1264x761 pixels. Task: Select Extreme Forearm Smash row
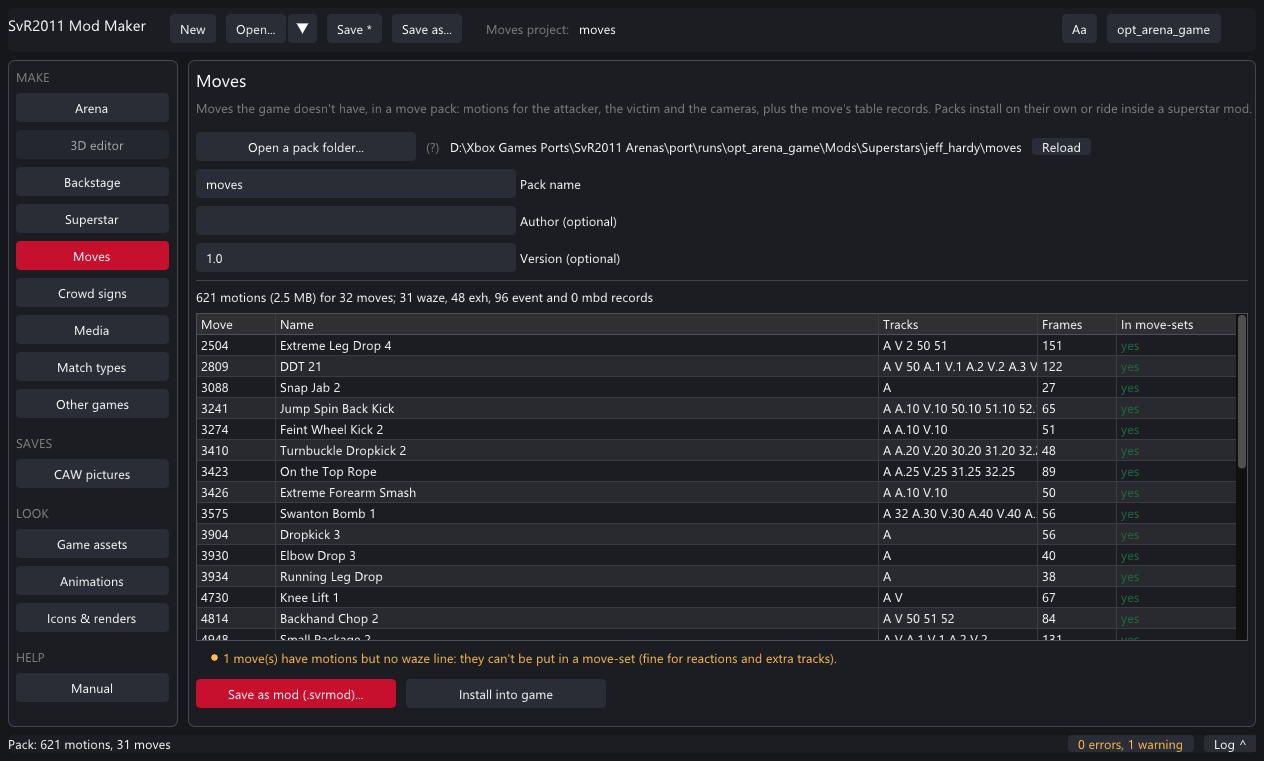(x=716, y=492)
